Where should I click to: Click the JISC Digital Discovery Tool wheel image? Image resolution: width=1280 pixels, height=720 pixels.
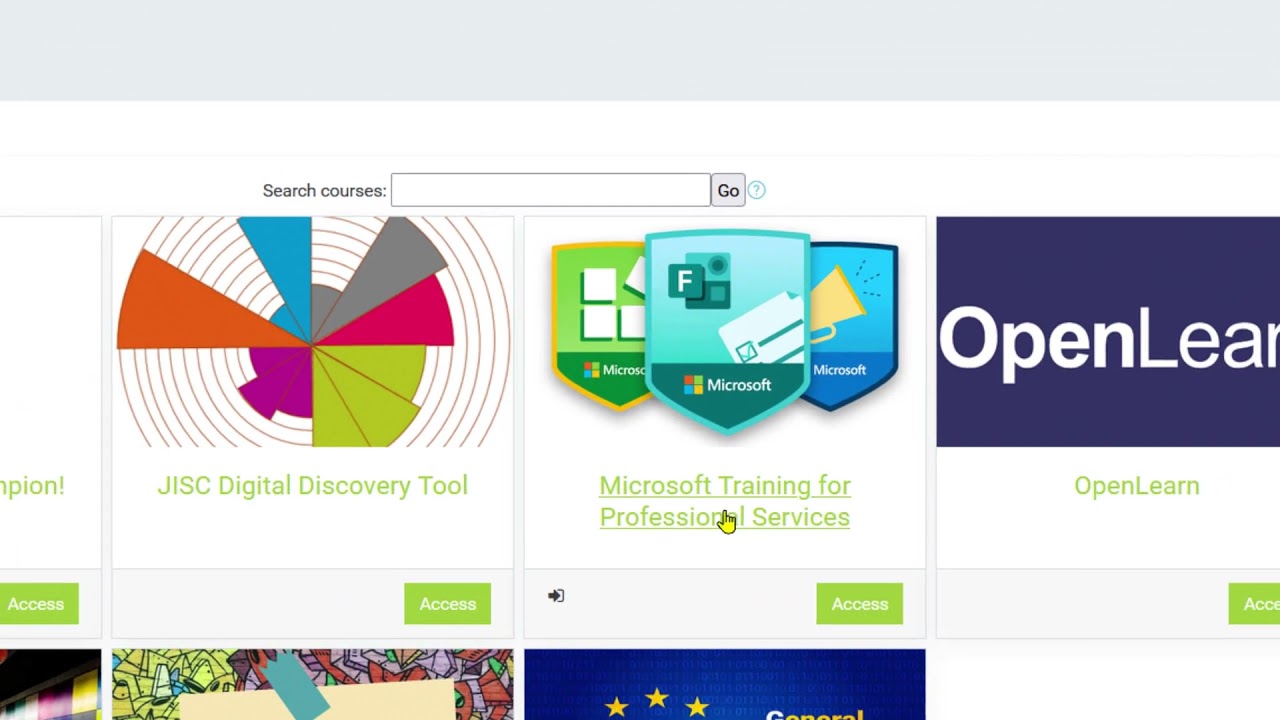pyautogui.click(x=312, y=332)
